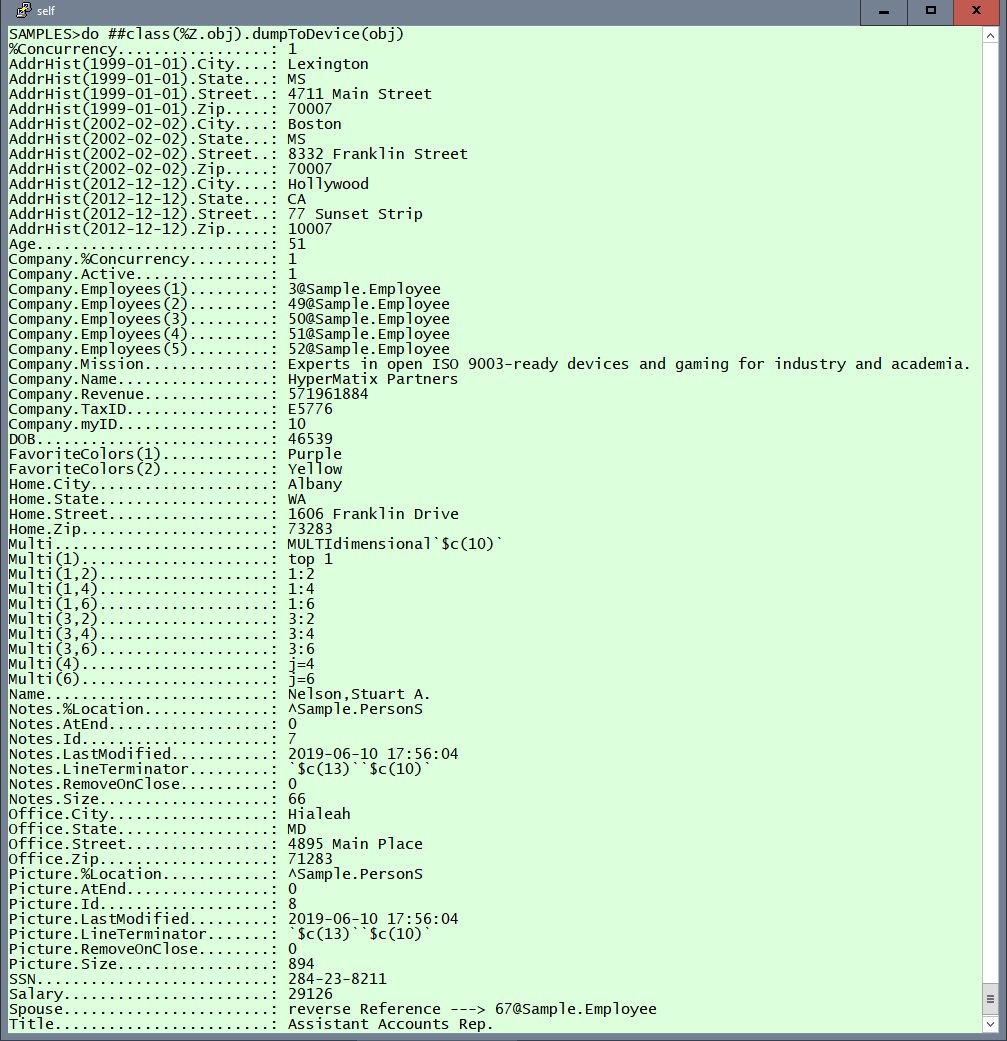Close the self terminal window

pyautogui.click(x=977, y=11)
